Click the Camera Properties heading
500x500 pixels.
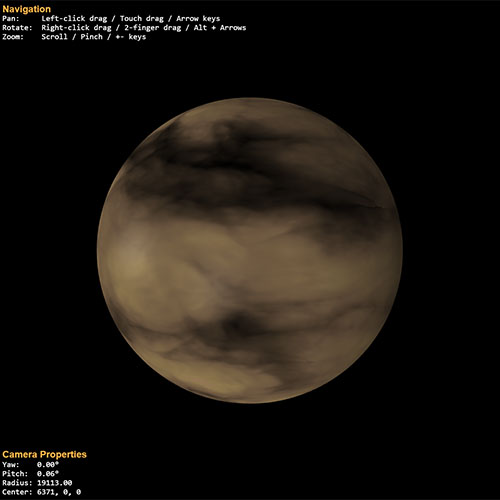point(44,454)
